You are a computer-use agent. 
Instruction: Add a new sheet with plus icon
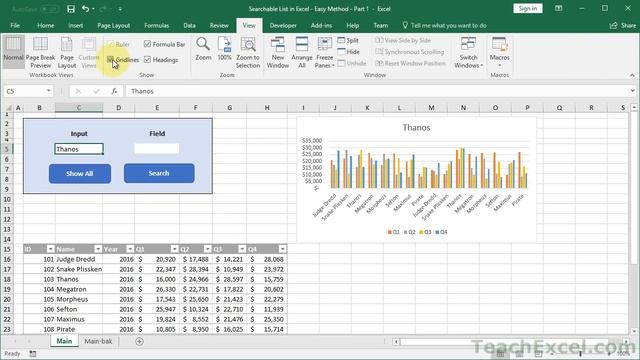click(139, 341)
